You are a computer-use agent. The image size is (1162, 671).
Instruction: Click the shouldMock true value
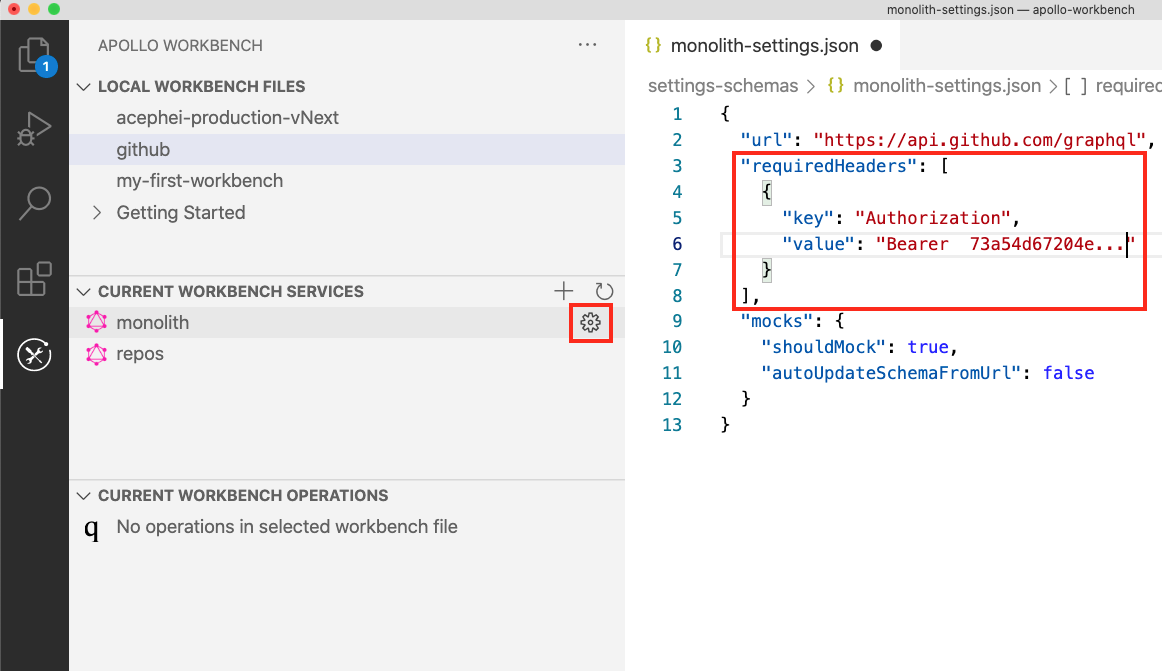tap(928, 347)
